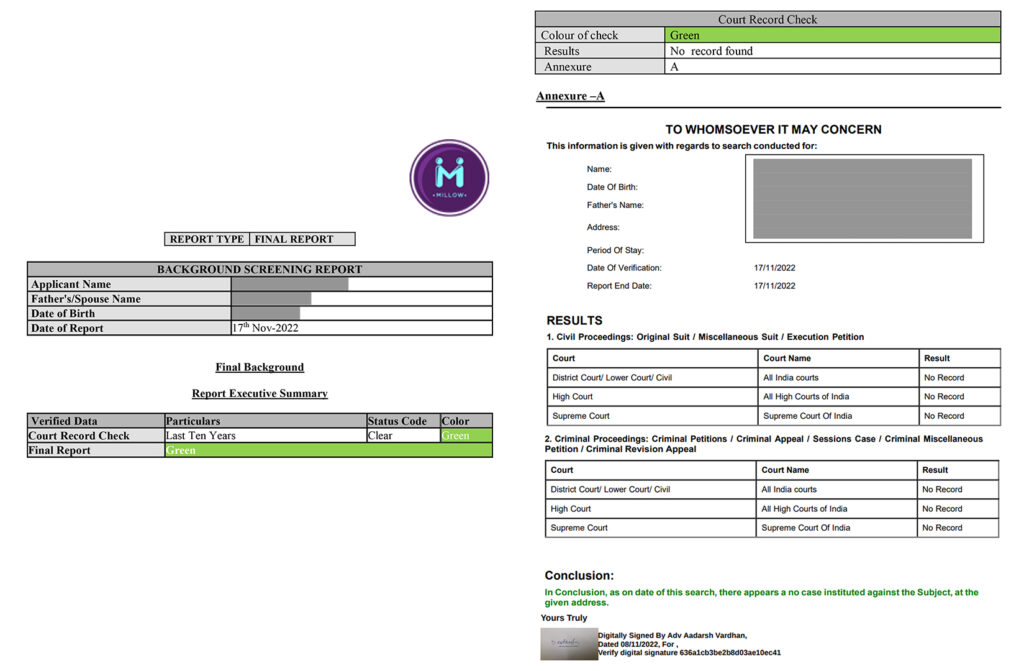Click the Millow company logo
The height and width of the screenshot is (671, 1024).
[448, 177]
